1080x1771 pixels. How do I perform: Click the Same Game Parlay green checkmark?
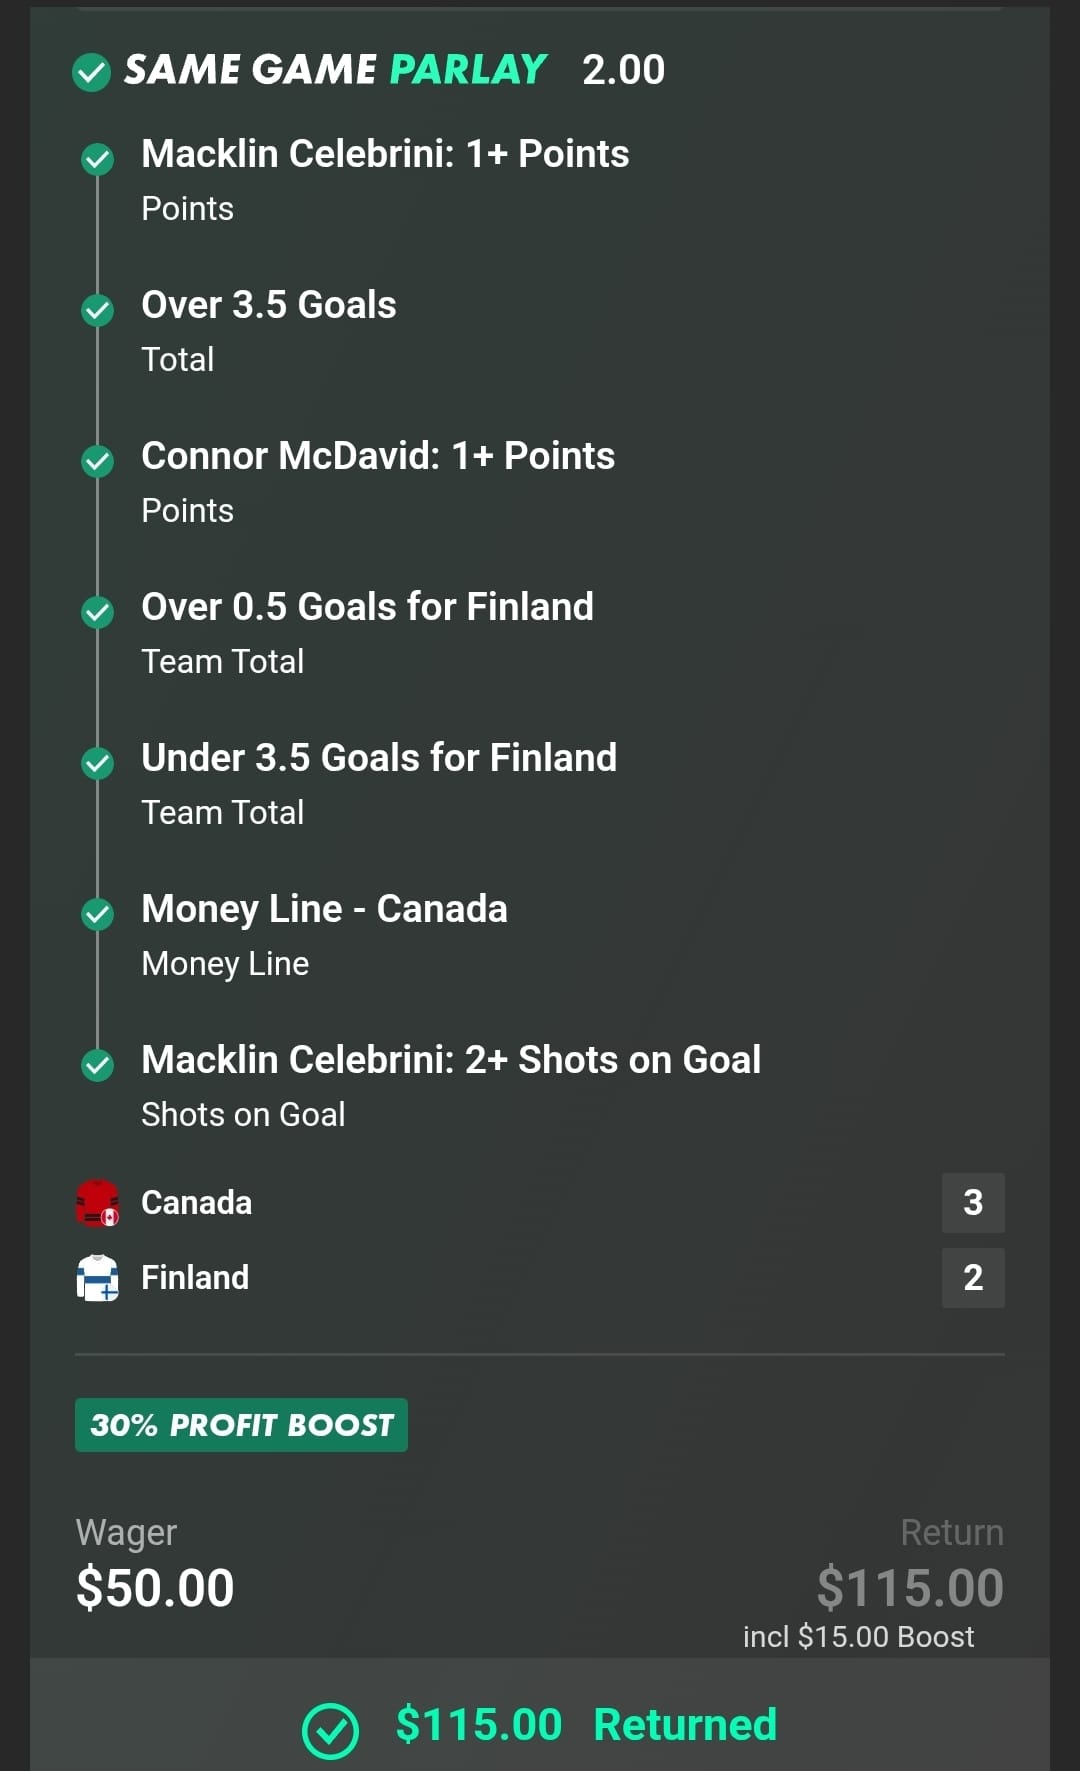(92, 72)
